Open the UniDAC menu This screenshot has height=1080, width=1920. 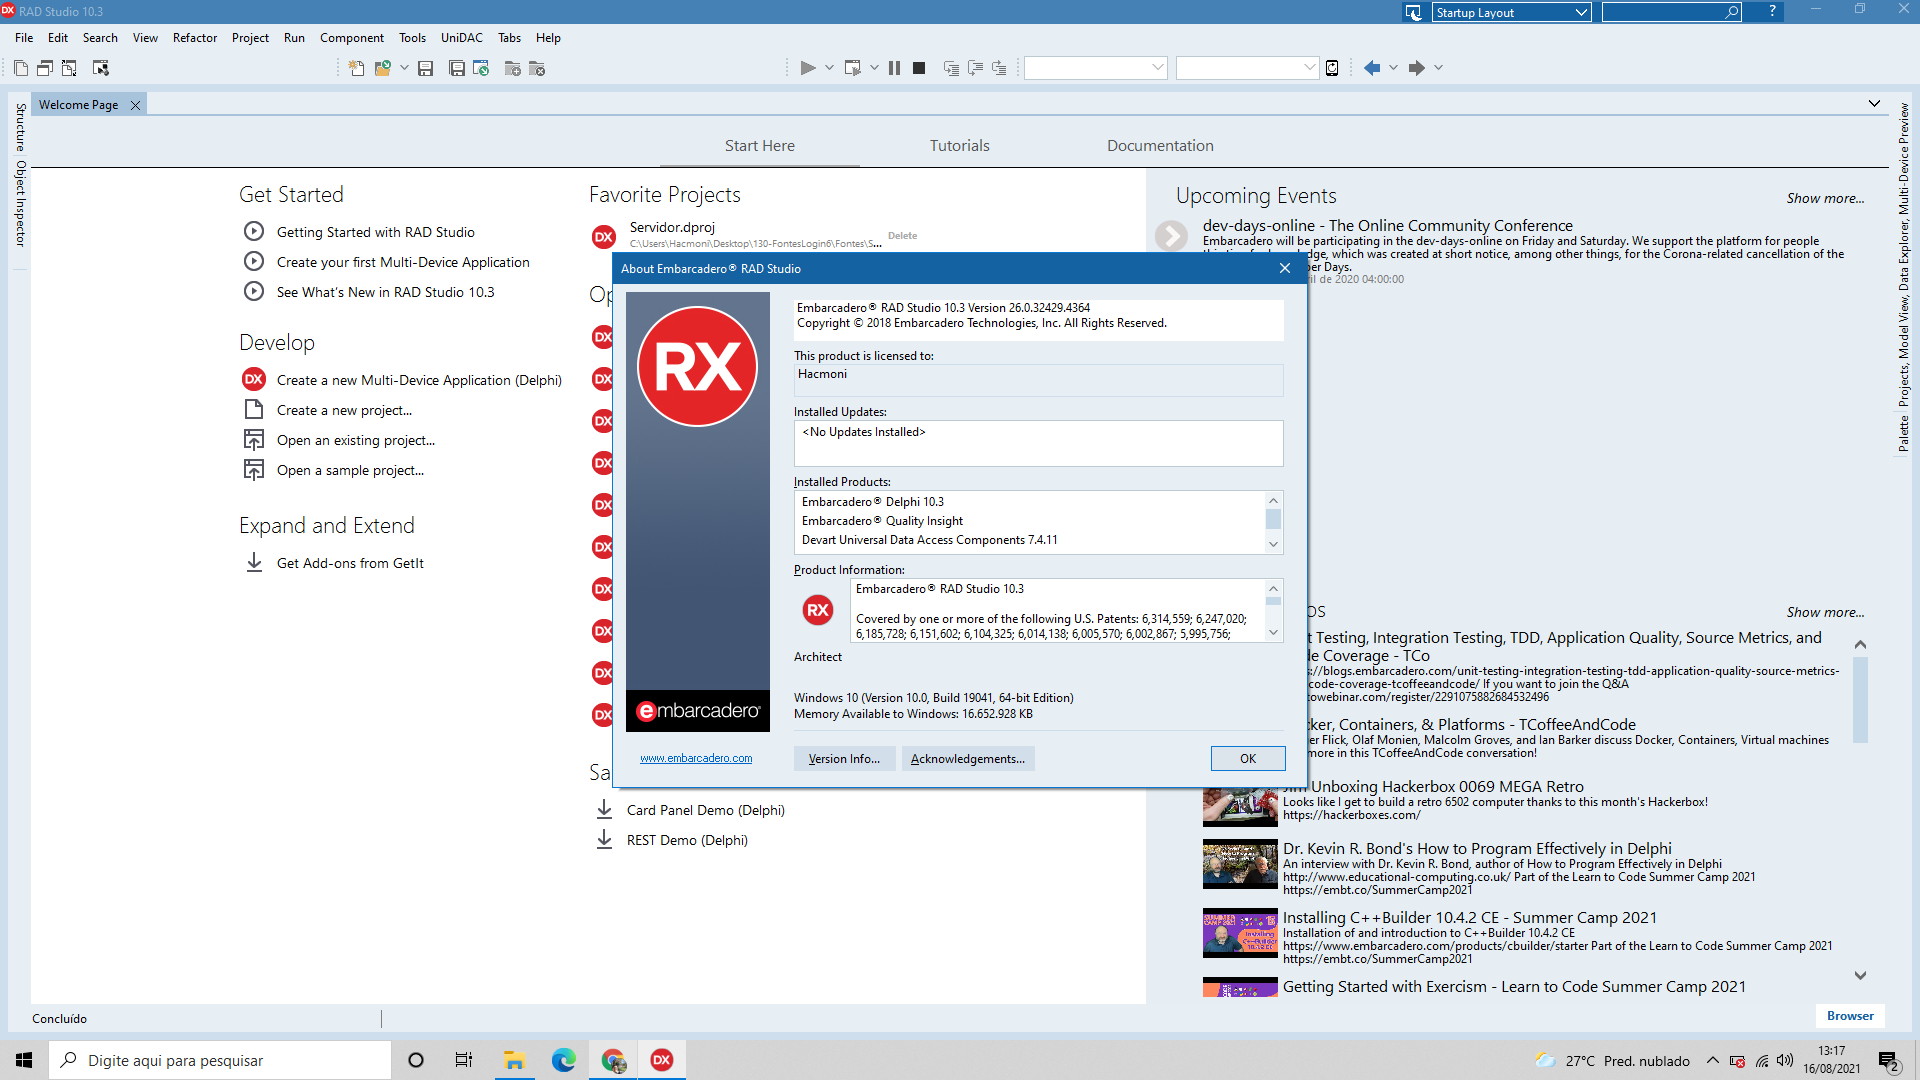[x=462, y=38]
